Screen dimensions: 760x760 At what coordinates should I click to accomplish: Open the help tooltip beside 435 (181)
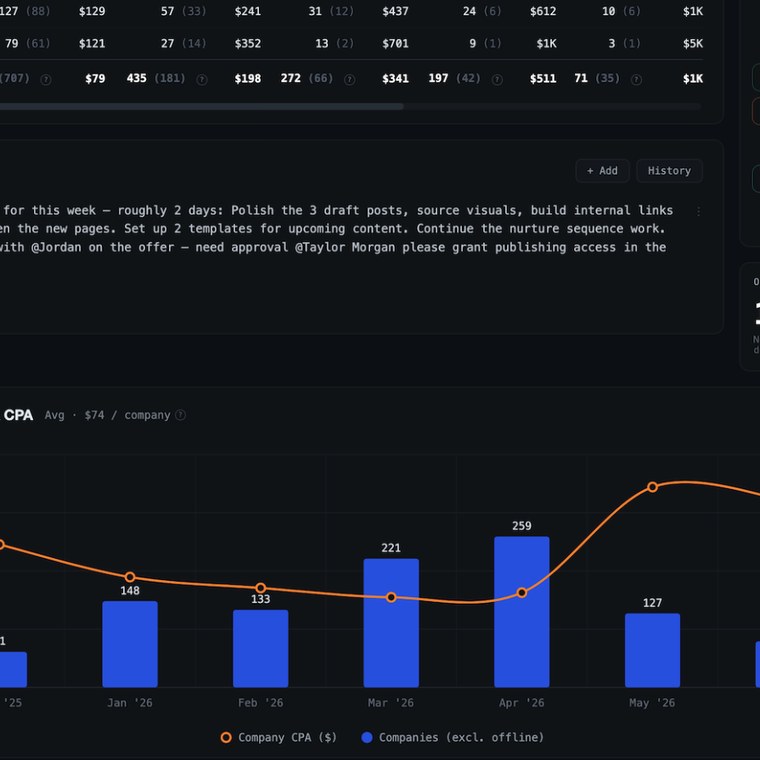[x=202, y=79]
